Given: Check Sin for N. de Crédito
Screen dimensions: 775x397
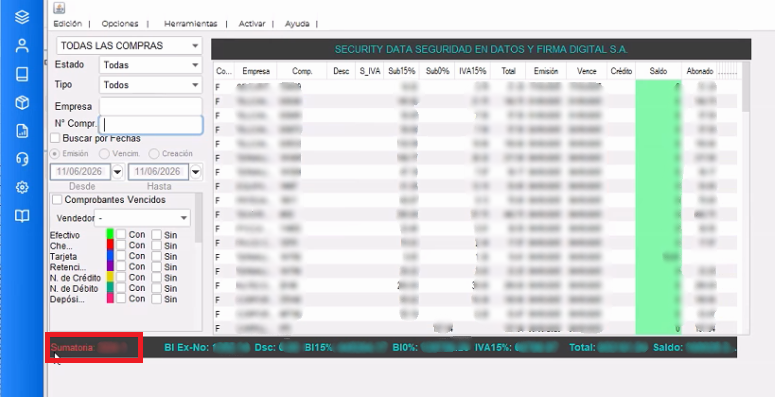Looking at the screenshot, I should 156,277.
